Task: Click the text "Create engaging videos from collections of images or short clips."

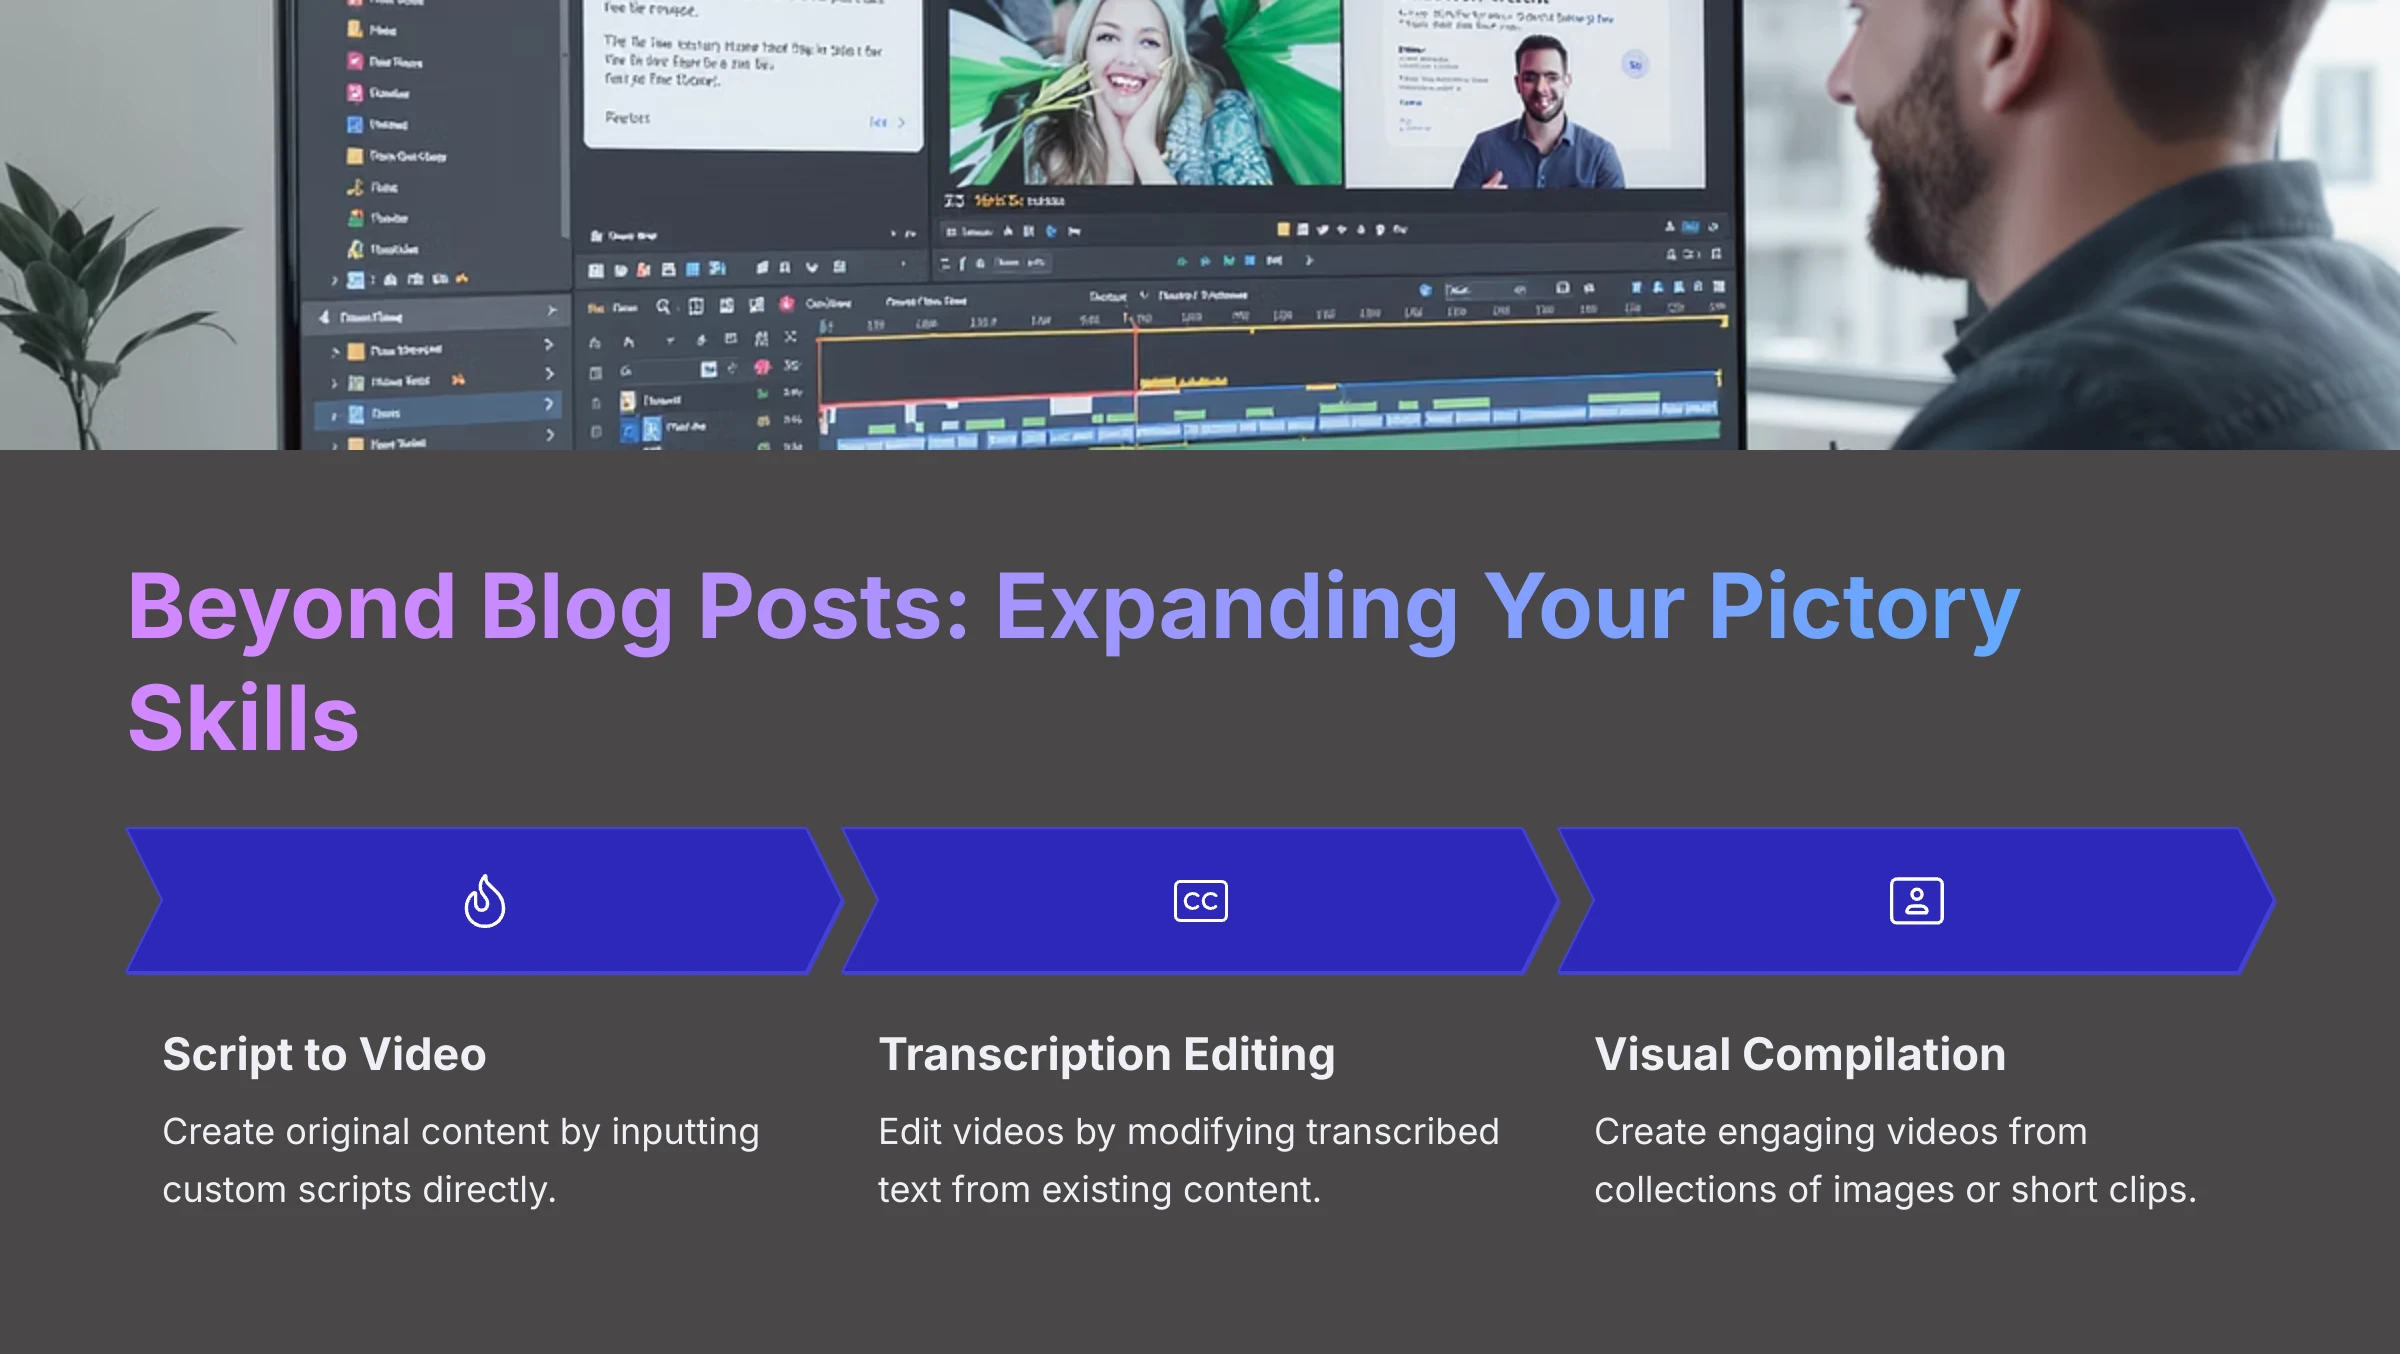Action: pyautogui.click(x=1895, y=1160)
